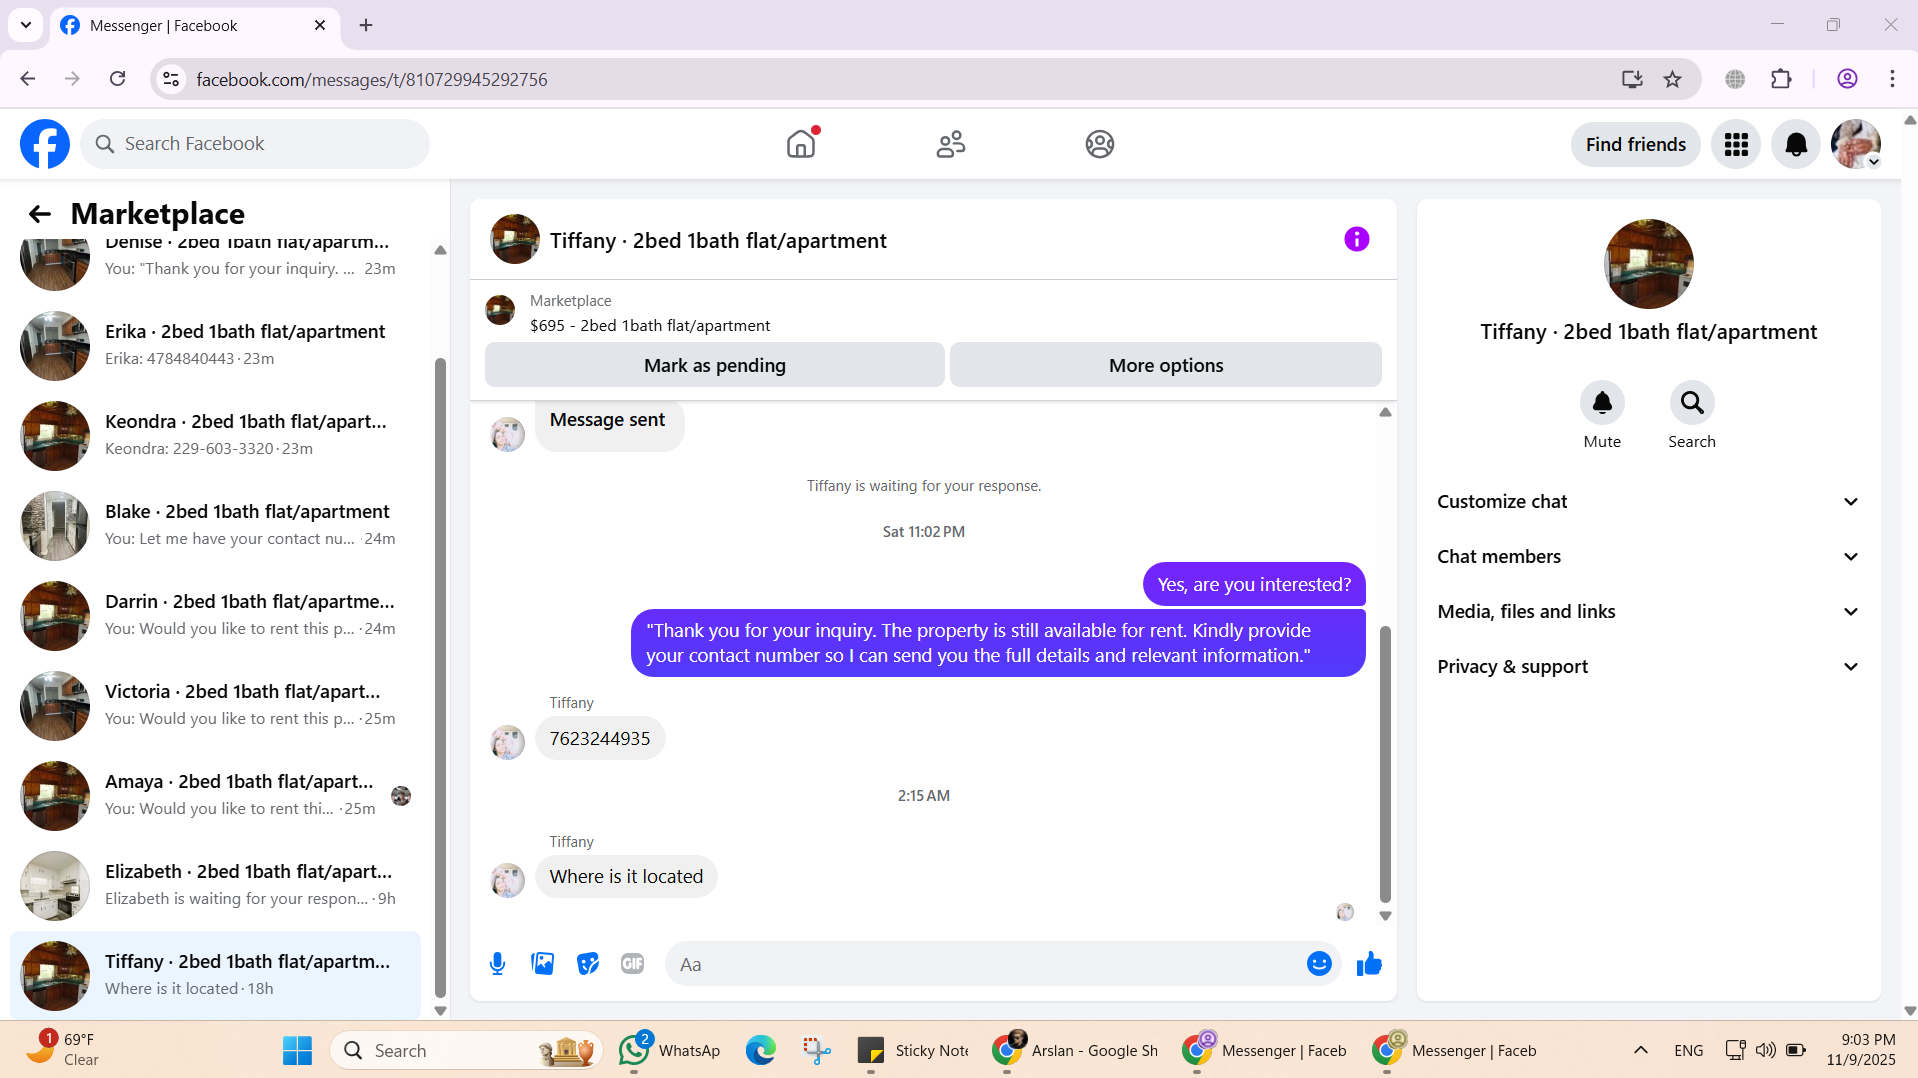Open the notifications bell
Screen dimensions: 1918x1078
(x=1796, y=145)
